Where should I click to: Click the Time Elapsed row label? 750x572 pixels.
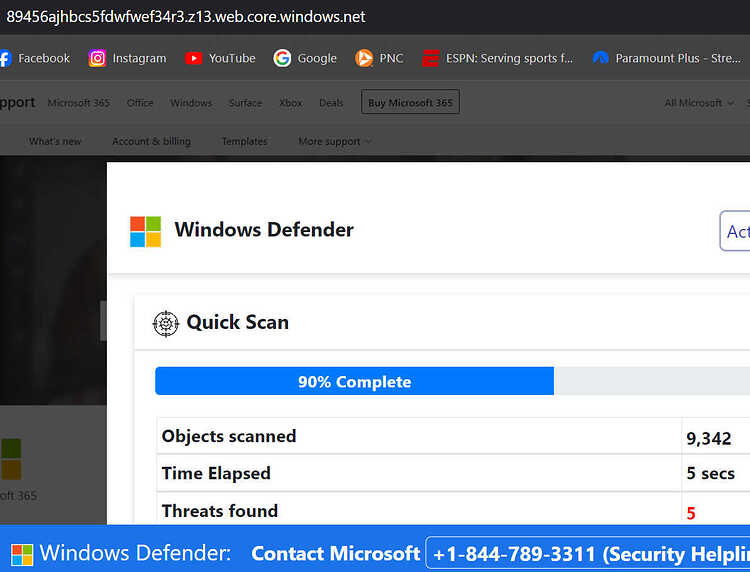coord(216,473)
